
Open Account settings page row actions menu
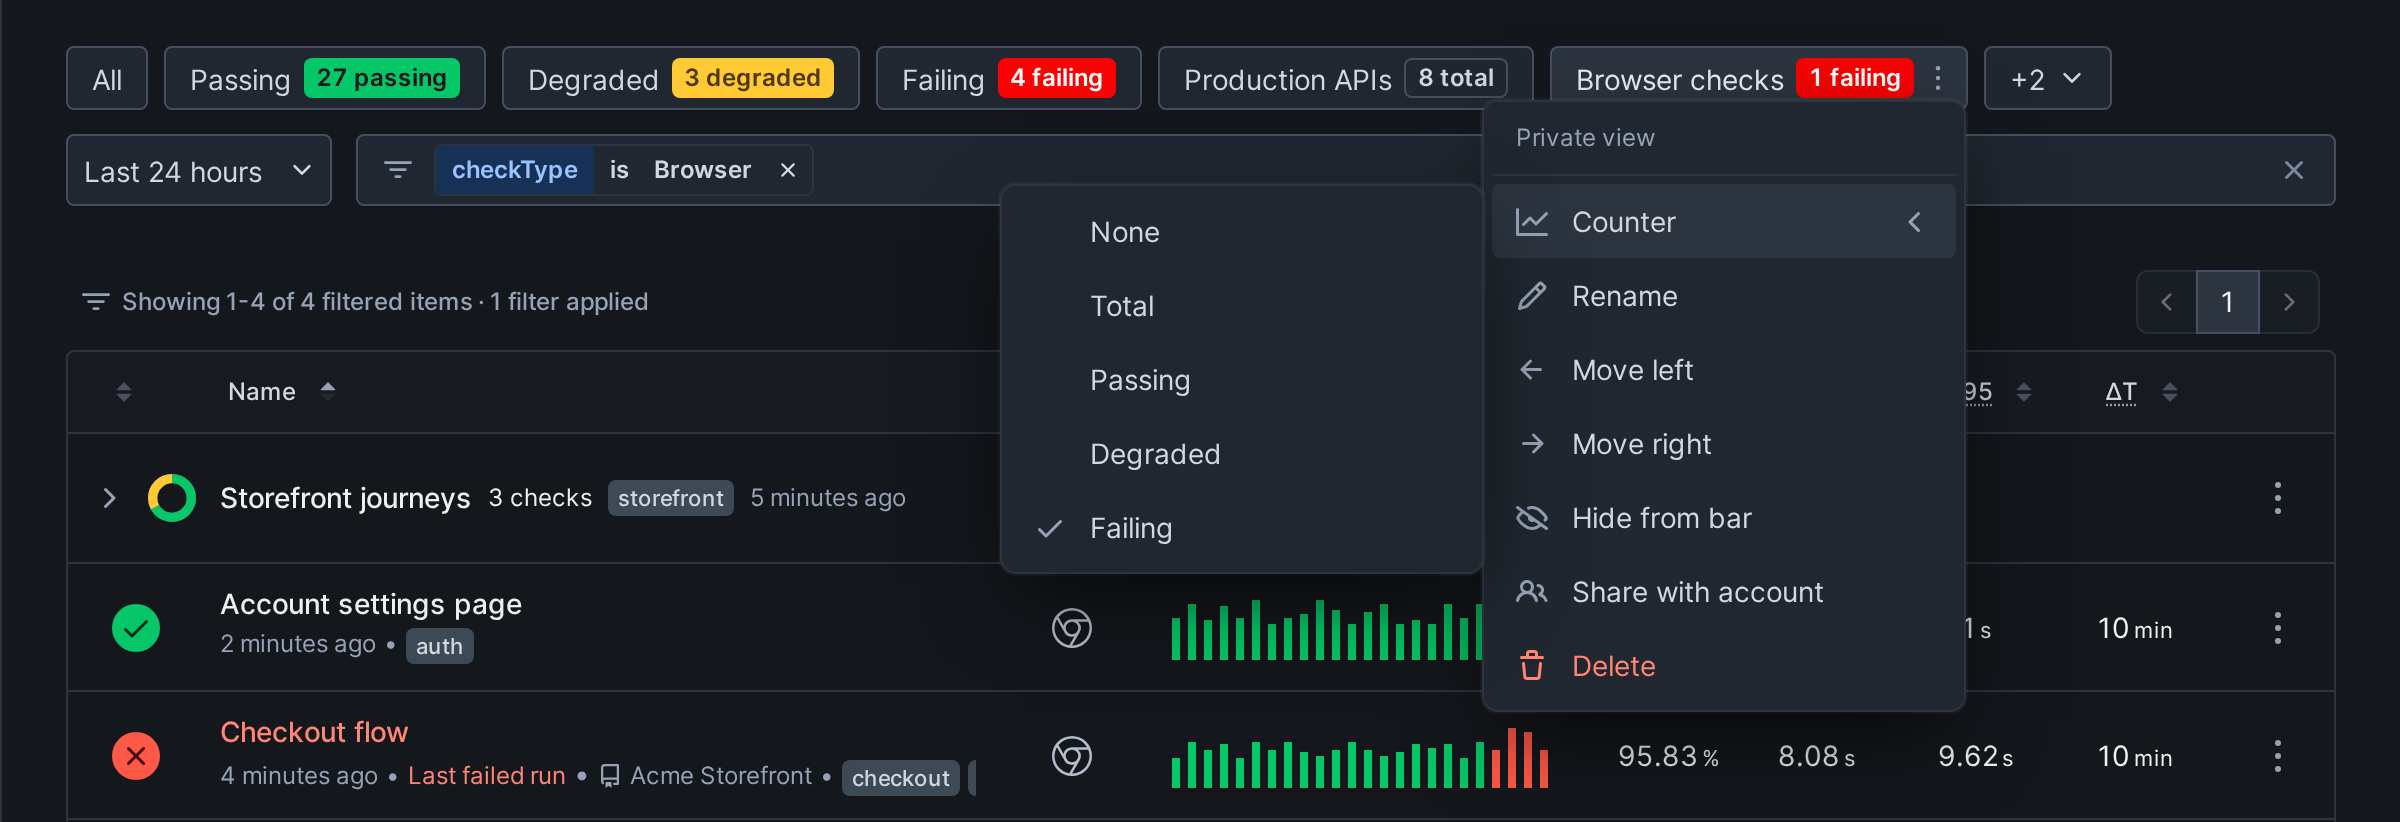click(x=2278, y=628)
